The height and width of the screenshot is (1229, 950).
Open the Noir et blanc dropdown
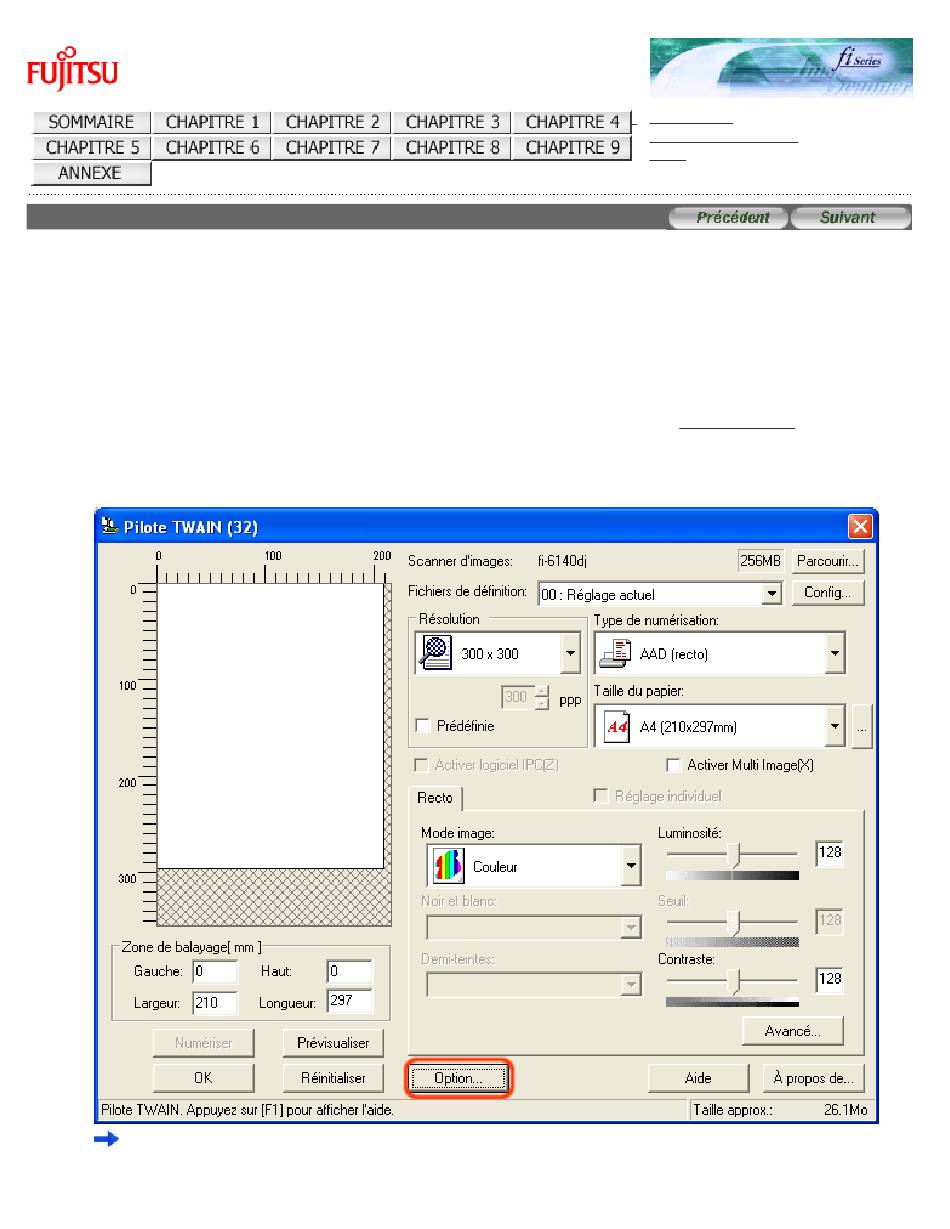[630, 929]
